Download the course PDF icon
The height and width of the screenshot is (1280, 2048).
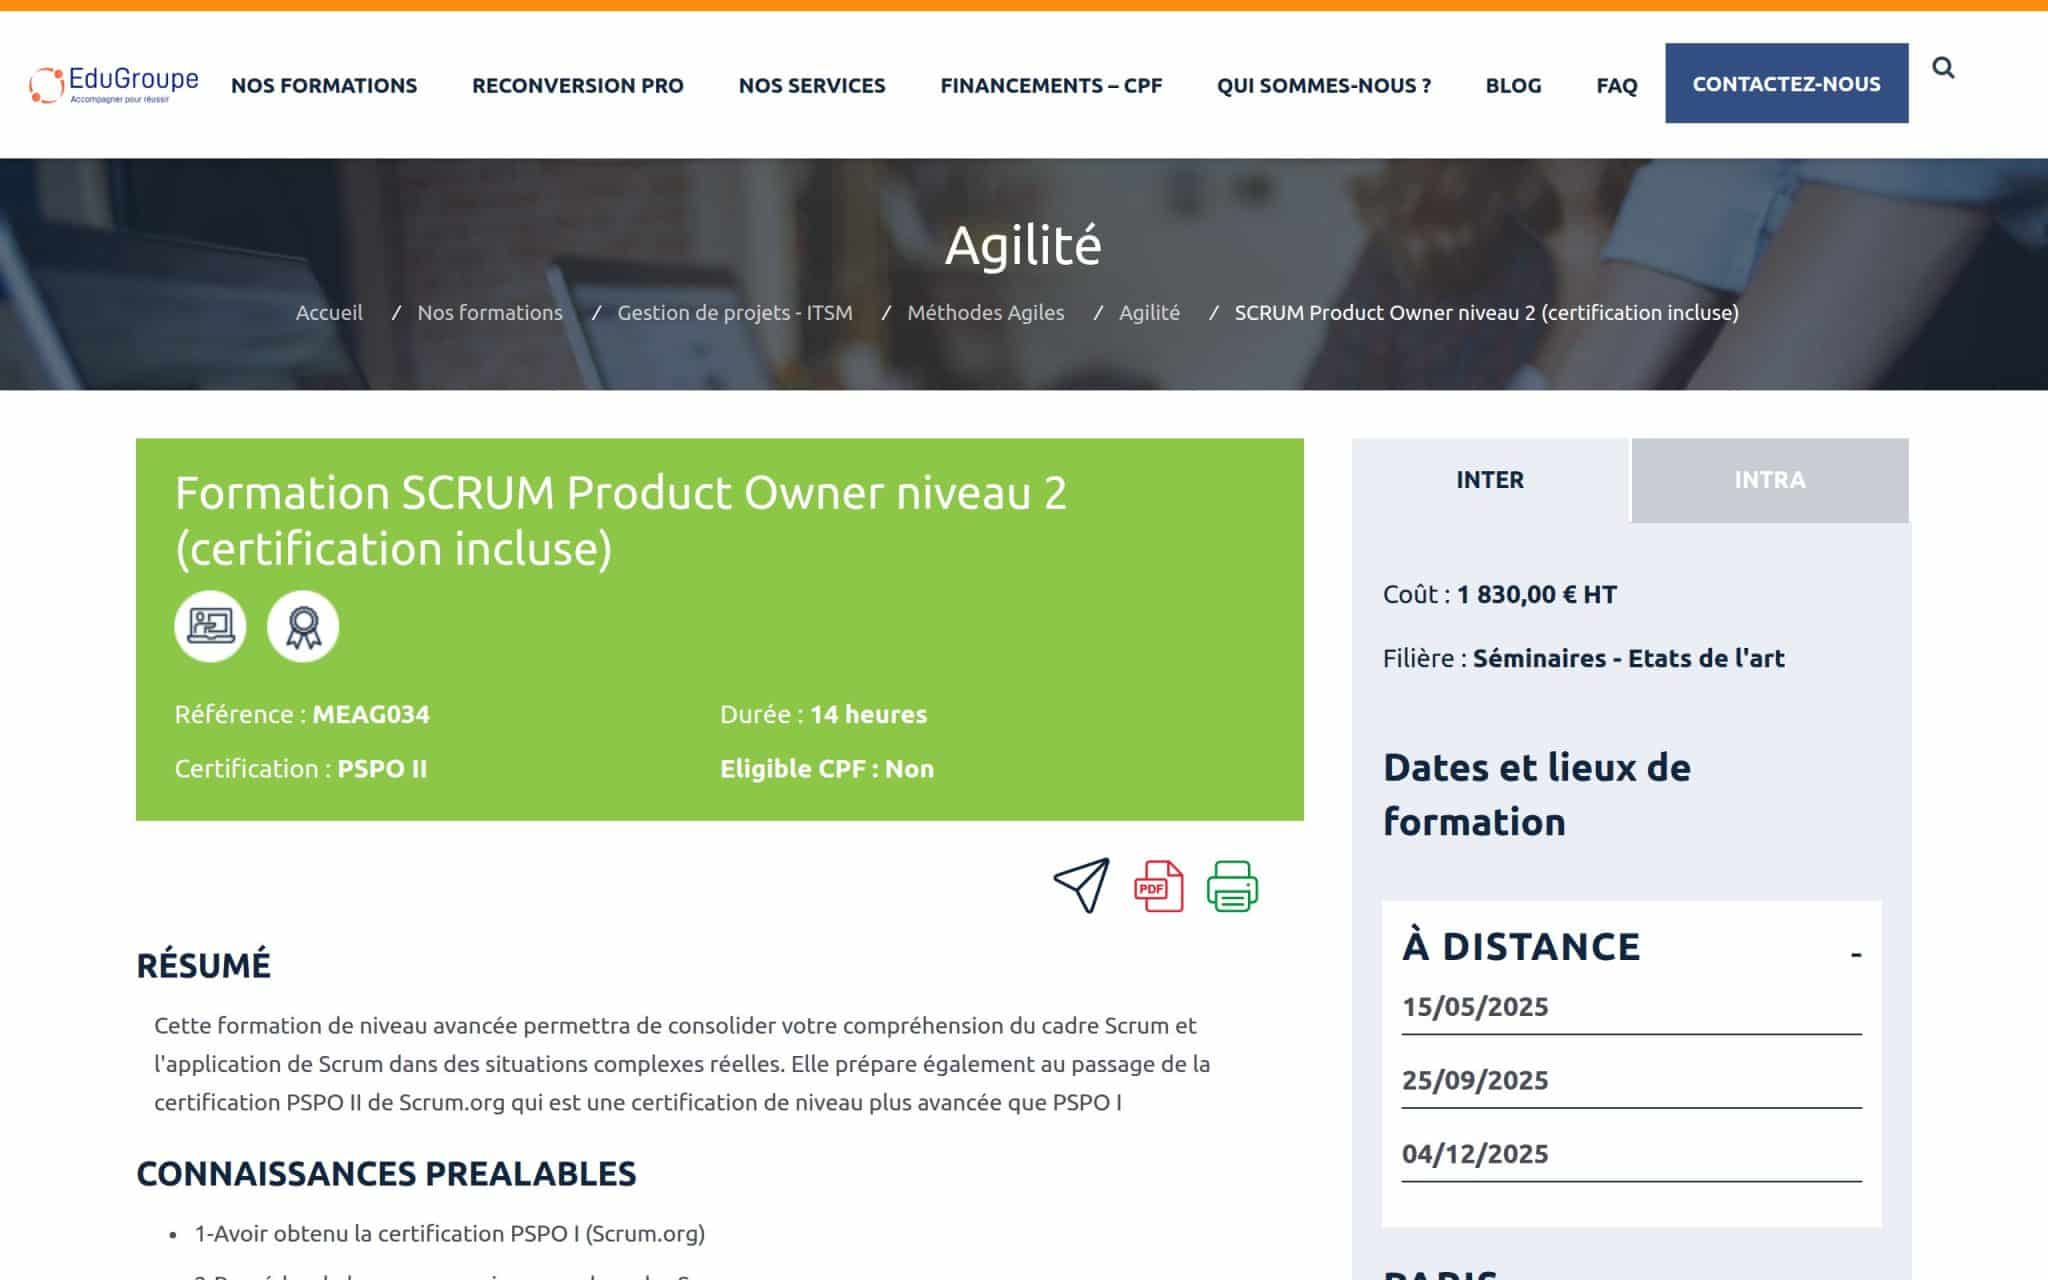pos(1158,886)
